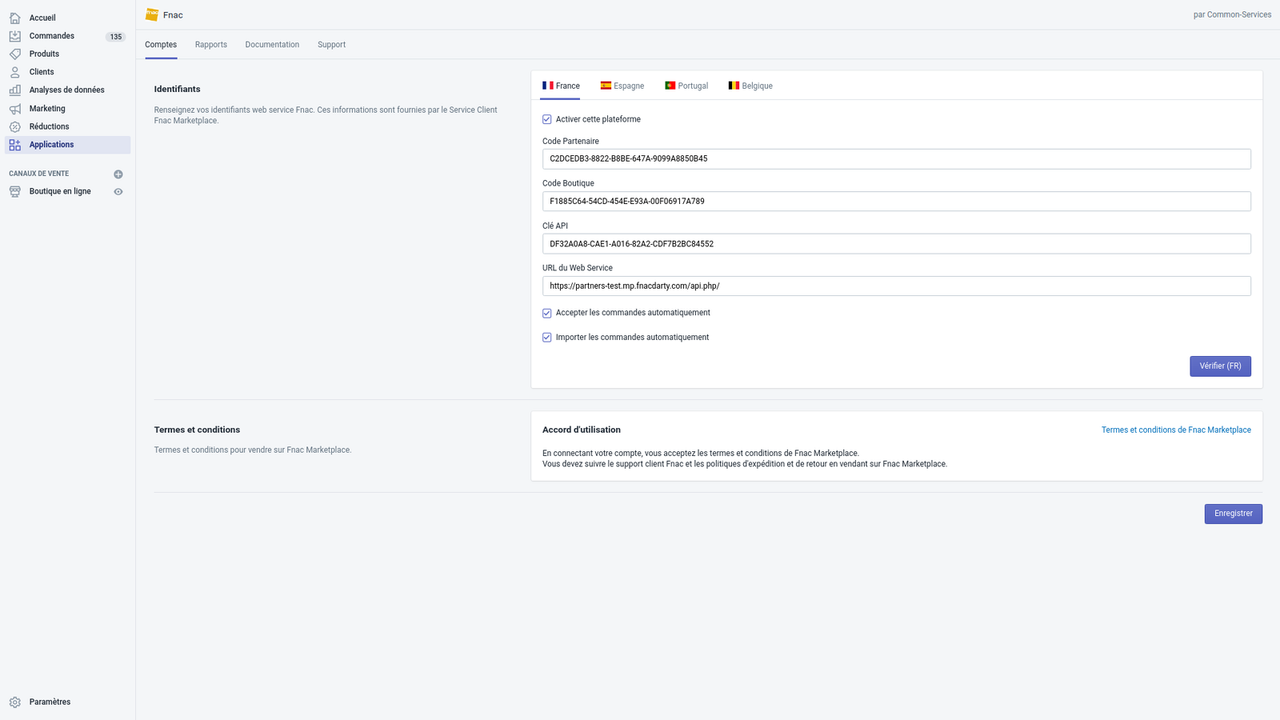Open Boutique en ligne sales channel
This screenshot has height=720, width=1280.
click(60, 191)
